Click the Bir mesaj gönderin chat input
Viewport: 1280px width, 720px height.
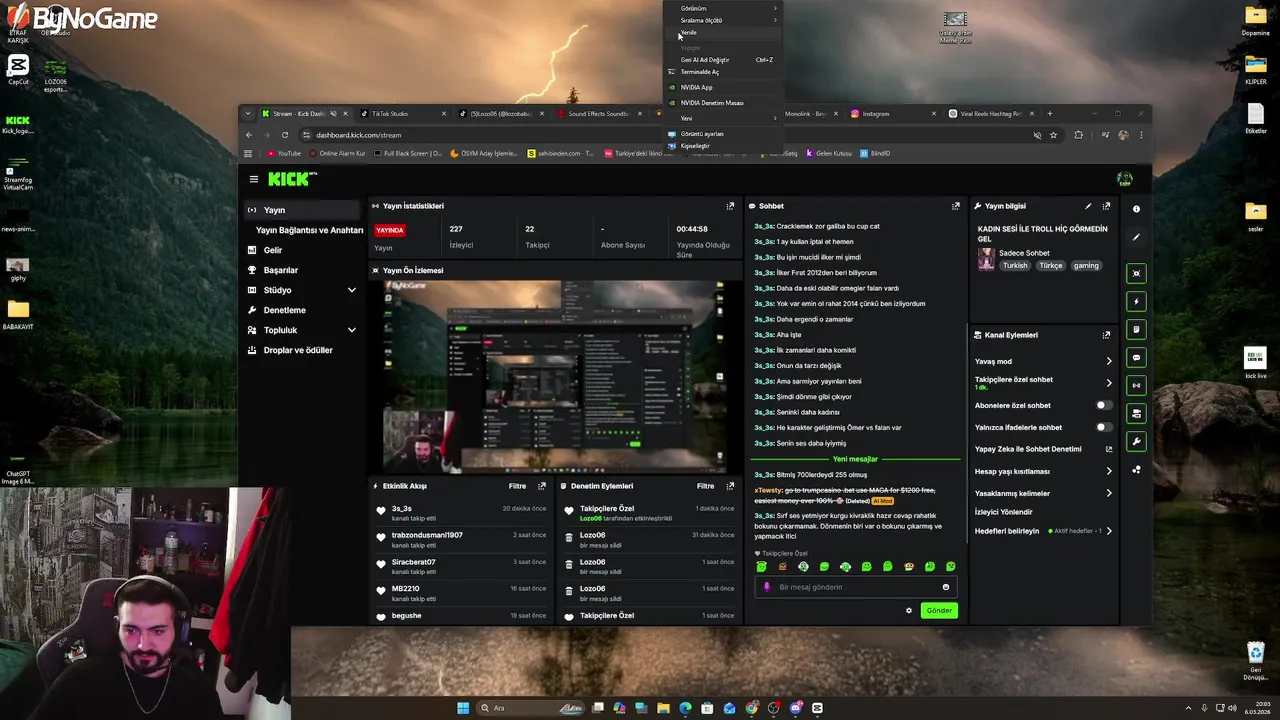[856, 587]
